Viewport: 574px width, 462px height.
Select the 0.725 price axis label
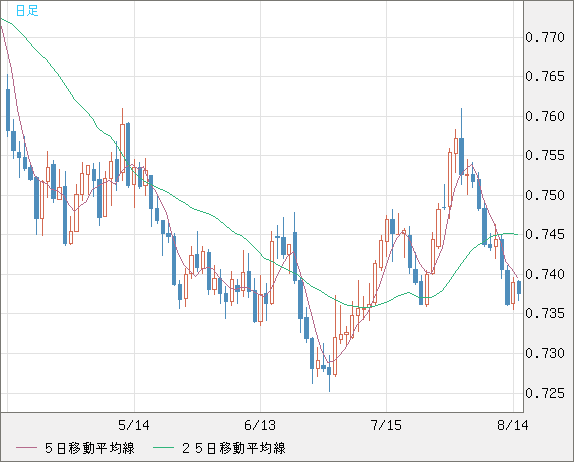[x=545, y=393]
